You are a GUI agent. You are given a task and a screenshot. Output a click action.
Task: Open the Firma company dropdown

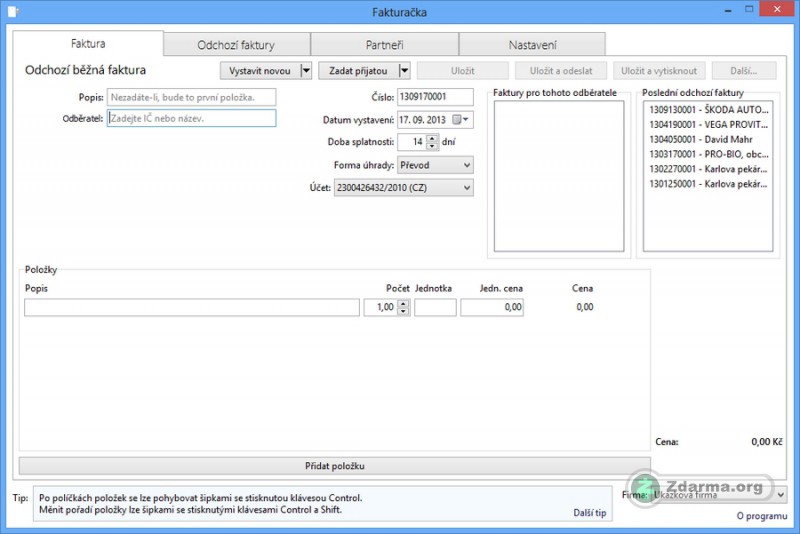(718, 495)
